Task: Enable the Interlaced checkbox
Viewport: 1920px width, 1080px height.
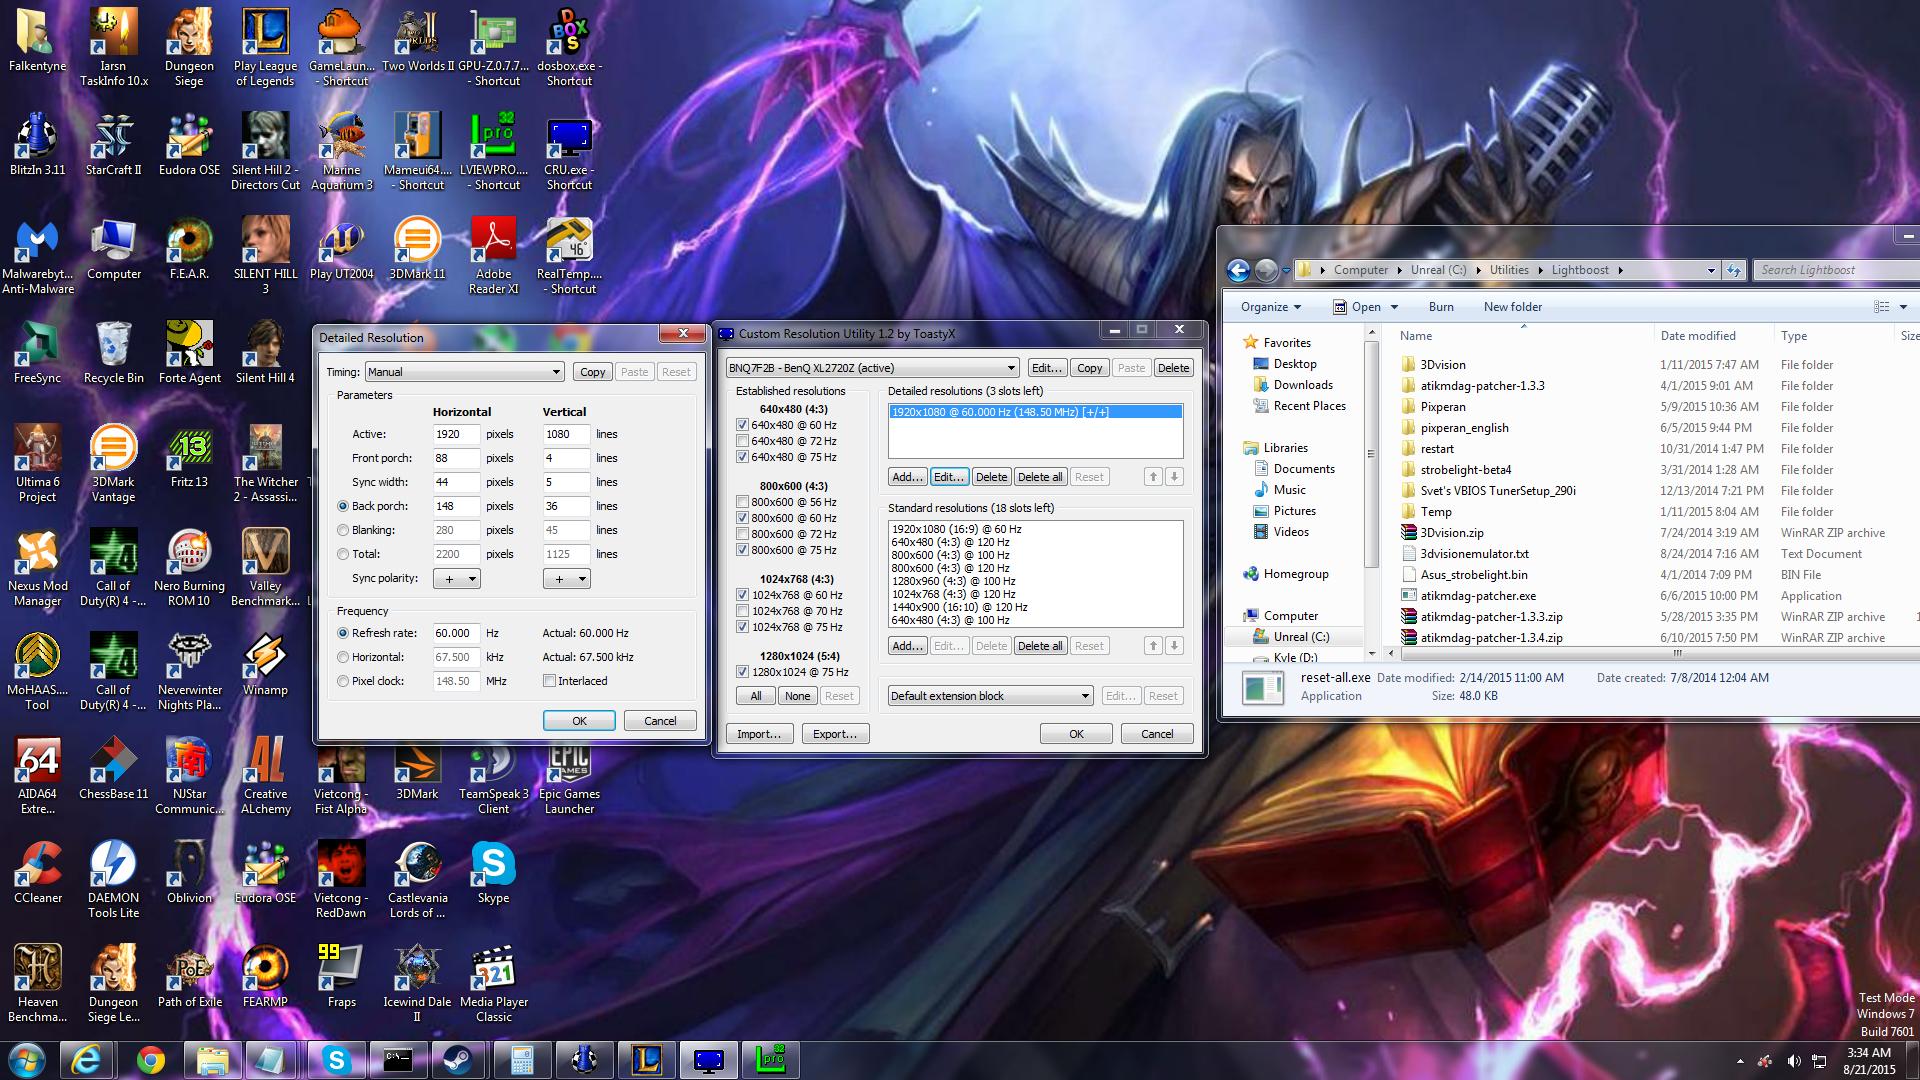Action: point(549,681)
